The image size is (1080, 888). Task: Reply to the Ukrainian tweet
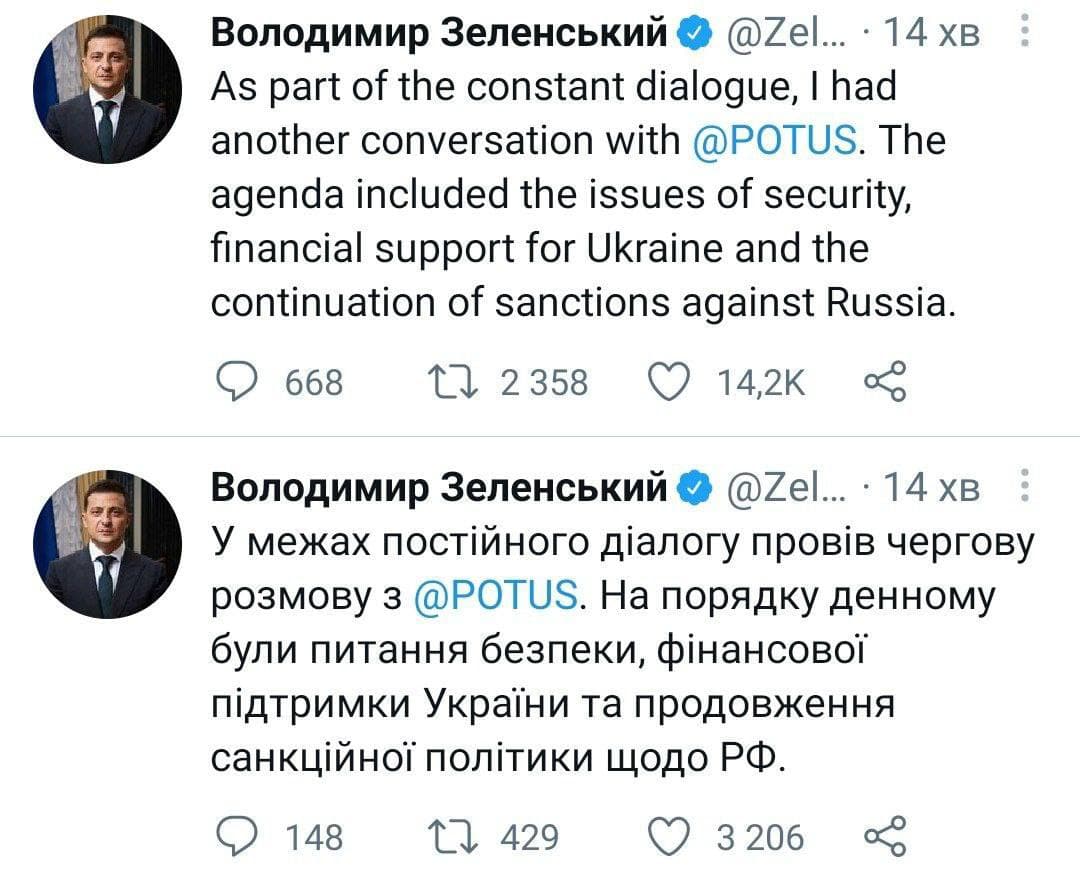237,836
